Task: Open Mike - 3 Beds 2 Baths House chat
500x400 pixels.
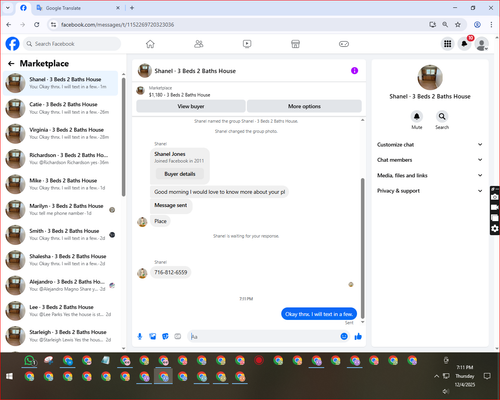Action: pos(61,184)
